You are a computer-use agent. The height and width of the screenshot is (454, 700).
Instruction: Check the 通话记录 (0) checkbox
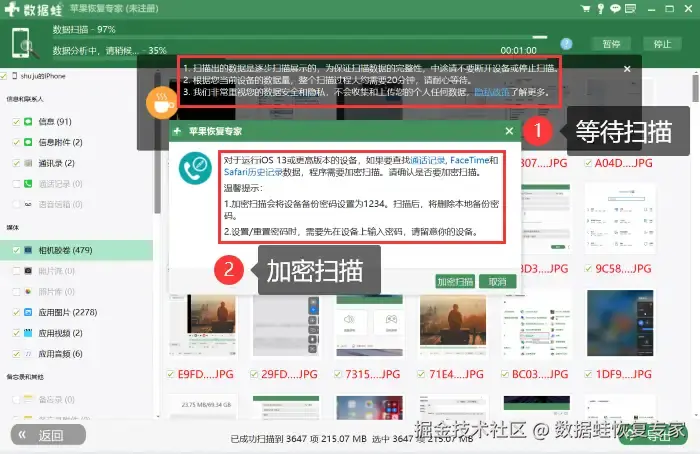pyautogui.click(x=16, y=184)
